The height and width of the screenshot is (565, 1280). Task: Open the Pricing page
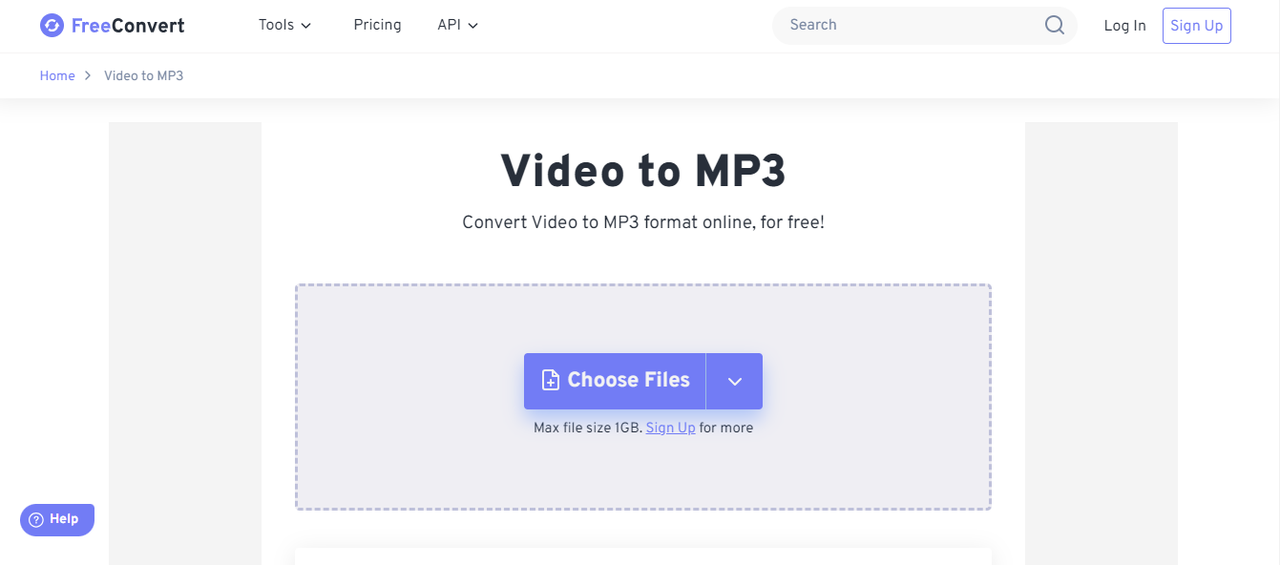tap(377, 25)
